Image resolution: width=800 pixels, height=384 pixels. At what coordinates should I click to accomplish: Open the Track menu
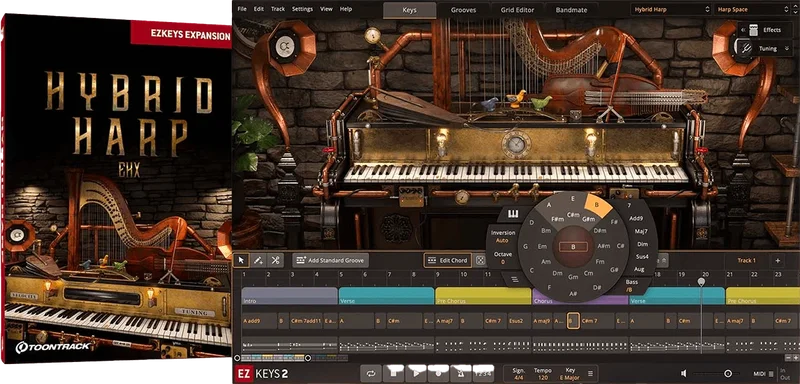pos(278,9)
